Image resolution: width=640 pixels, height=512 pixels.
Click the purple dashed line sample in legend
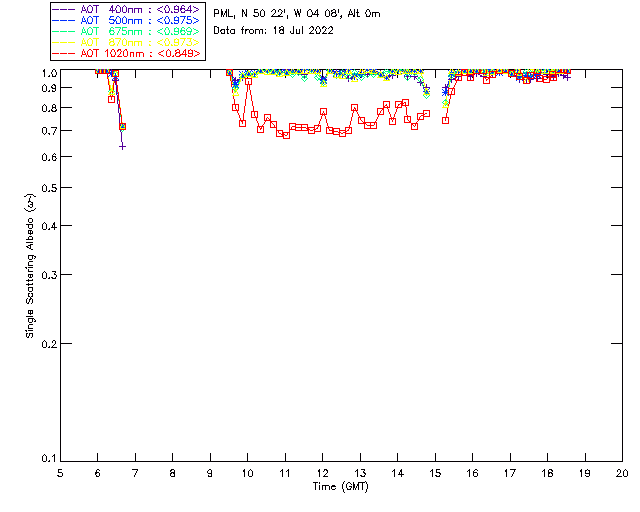(x=64, y=9)
